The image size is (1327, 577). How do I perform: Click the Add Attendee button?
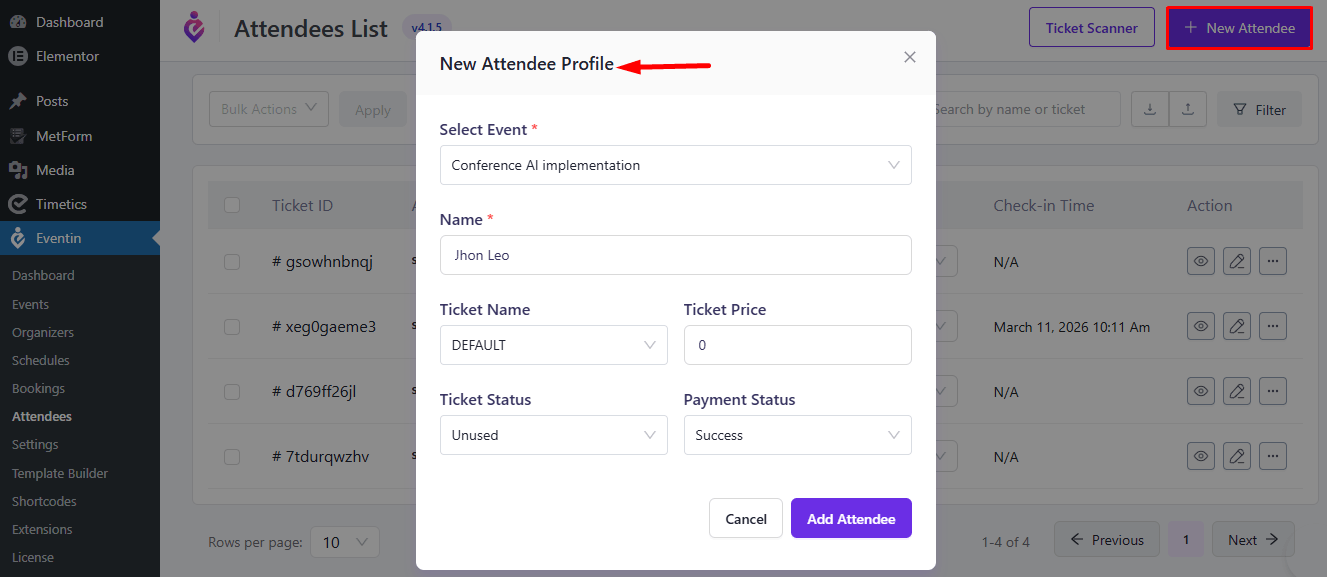(x=851, y=518)
